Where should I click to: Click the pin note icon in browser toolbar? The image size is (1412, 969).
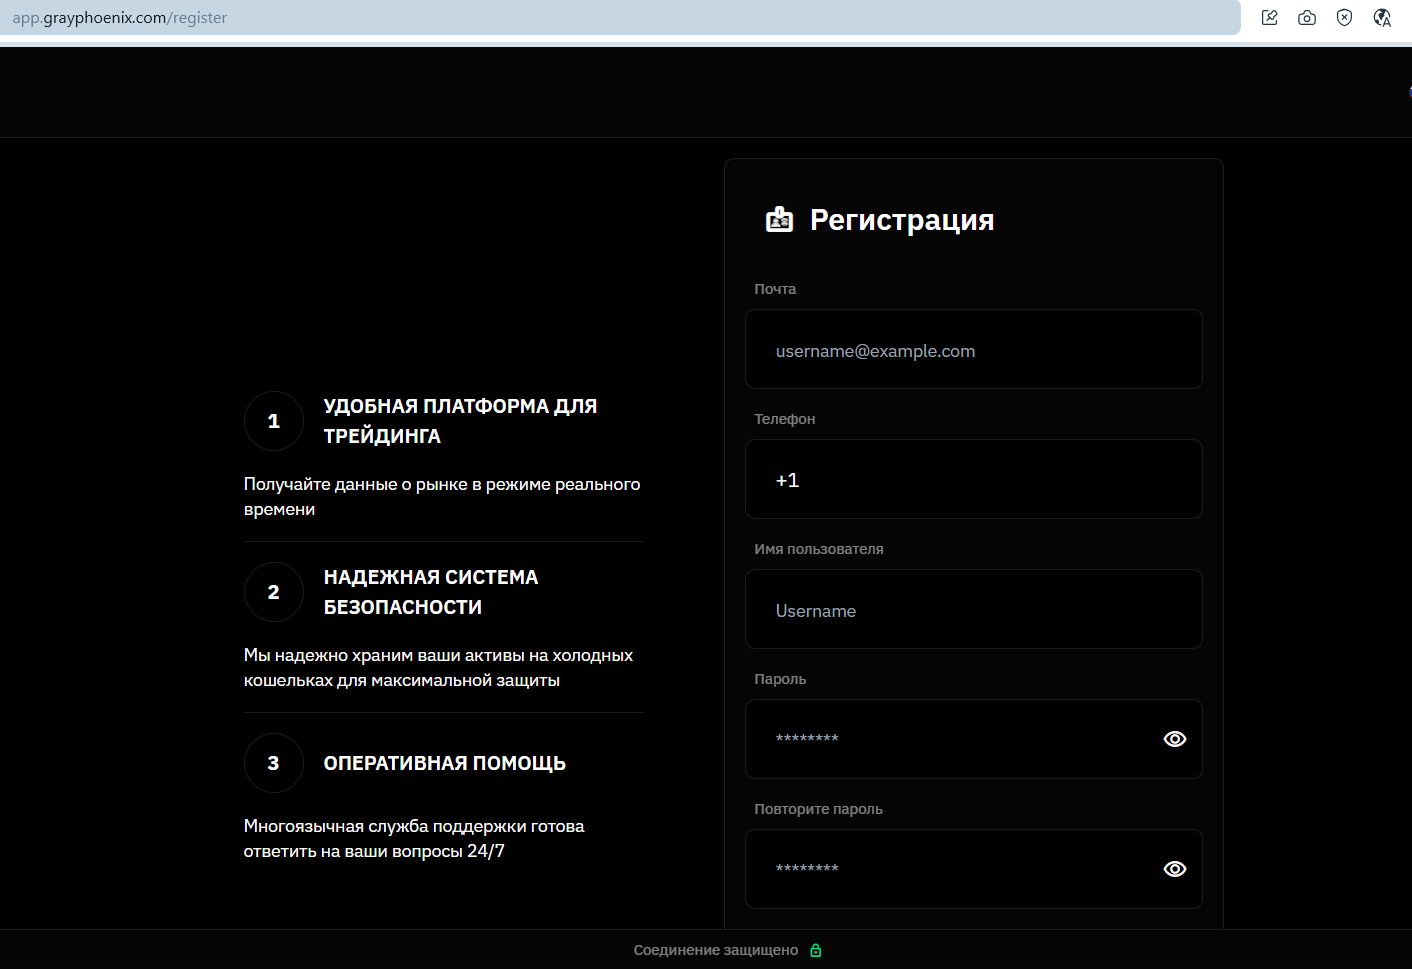(x=1270, y=18)
